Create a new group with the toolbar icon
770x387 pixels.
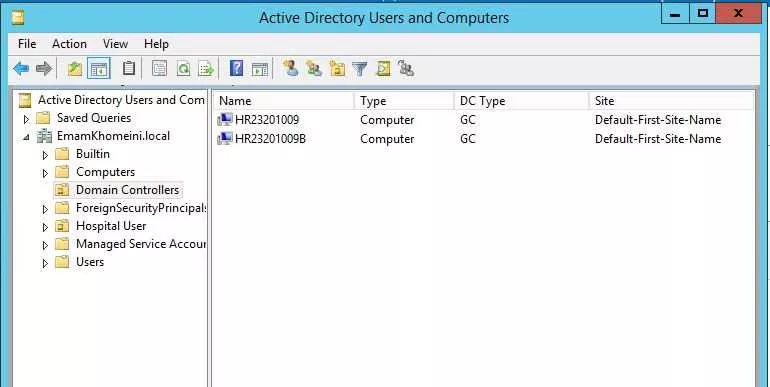[x=314, y=68]
